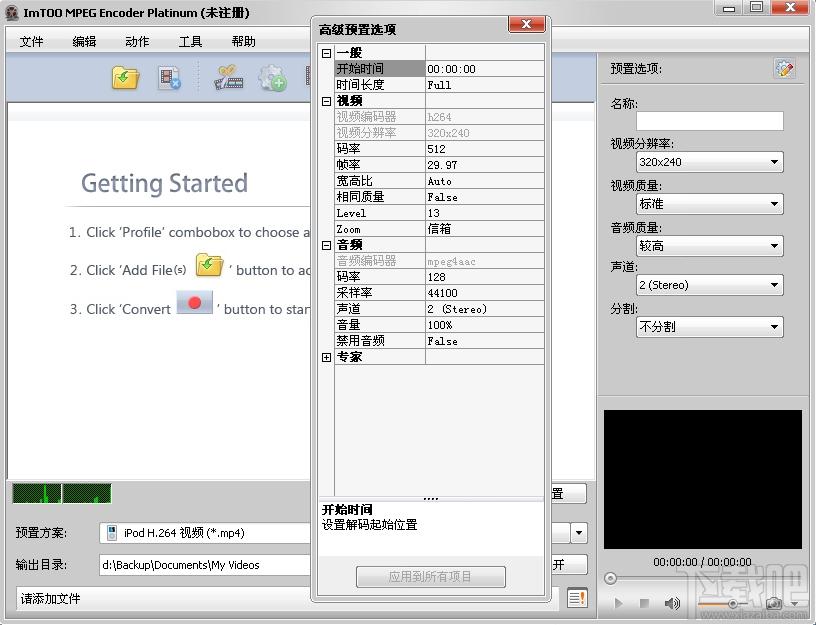Viewport: 816px width, 625px height.
Task: Click the partially hidden 开 button by output directory
Action: coord(569,565)
